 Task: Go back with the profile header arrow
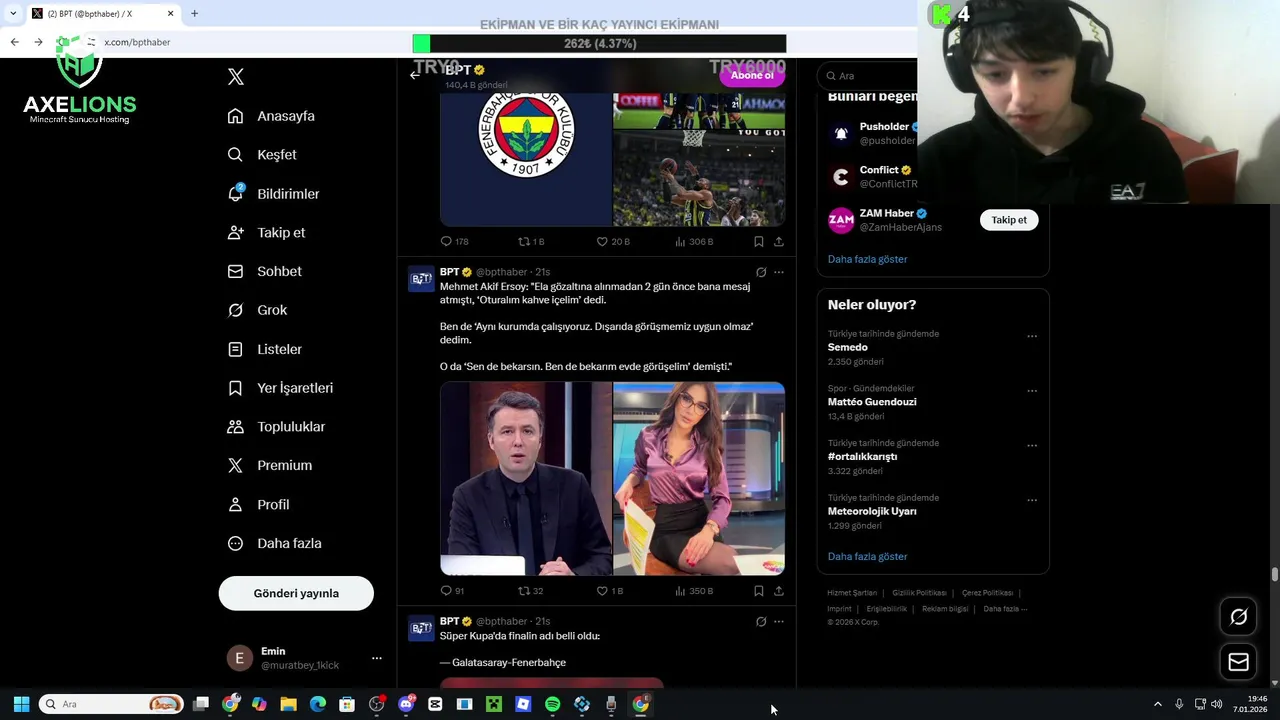[x=415, y=75]
